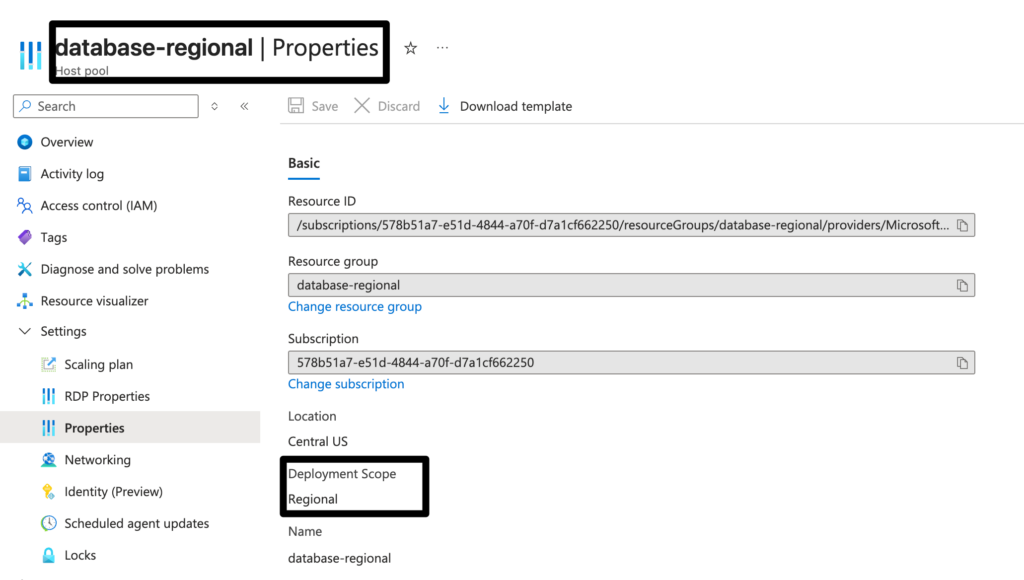
Task: Click the Change resource group link
Action: pyautogui.click(x=355, y=307)
